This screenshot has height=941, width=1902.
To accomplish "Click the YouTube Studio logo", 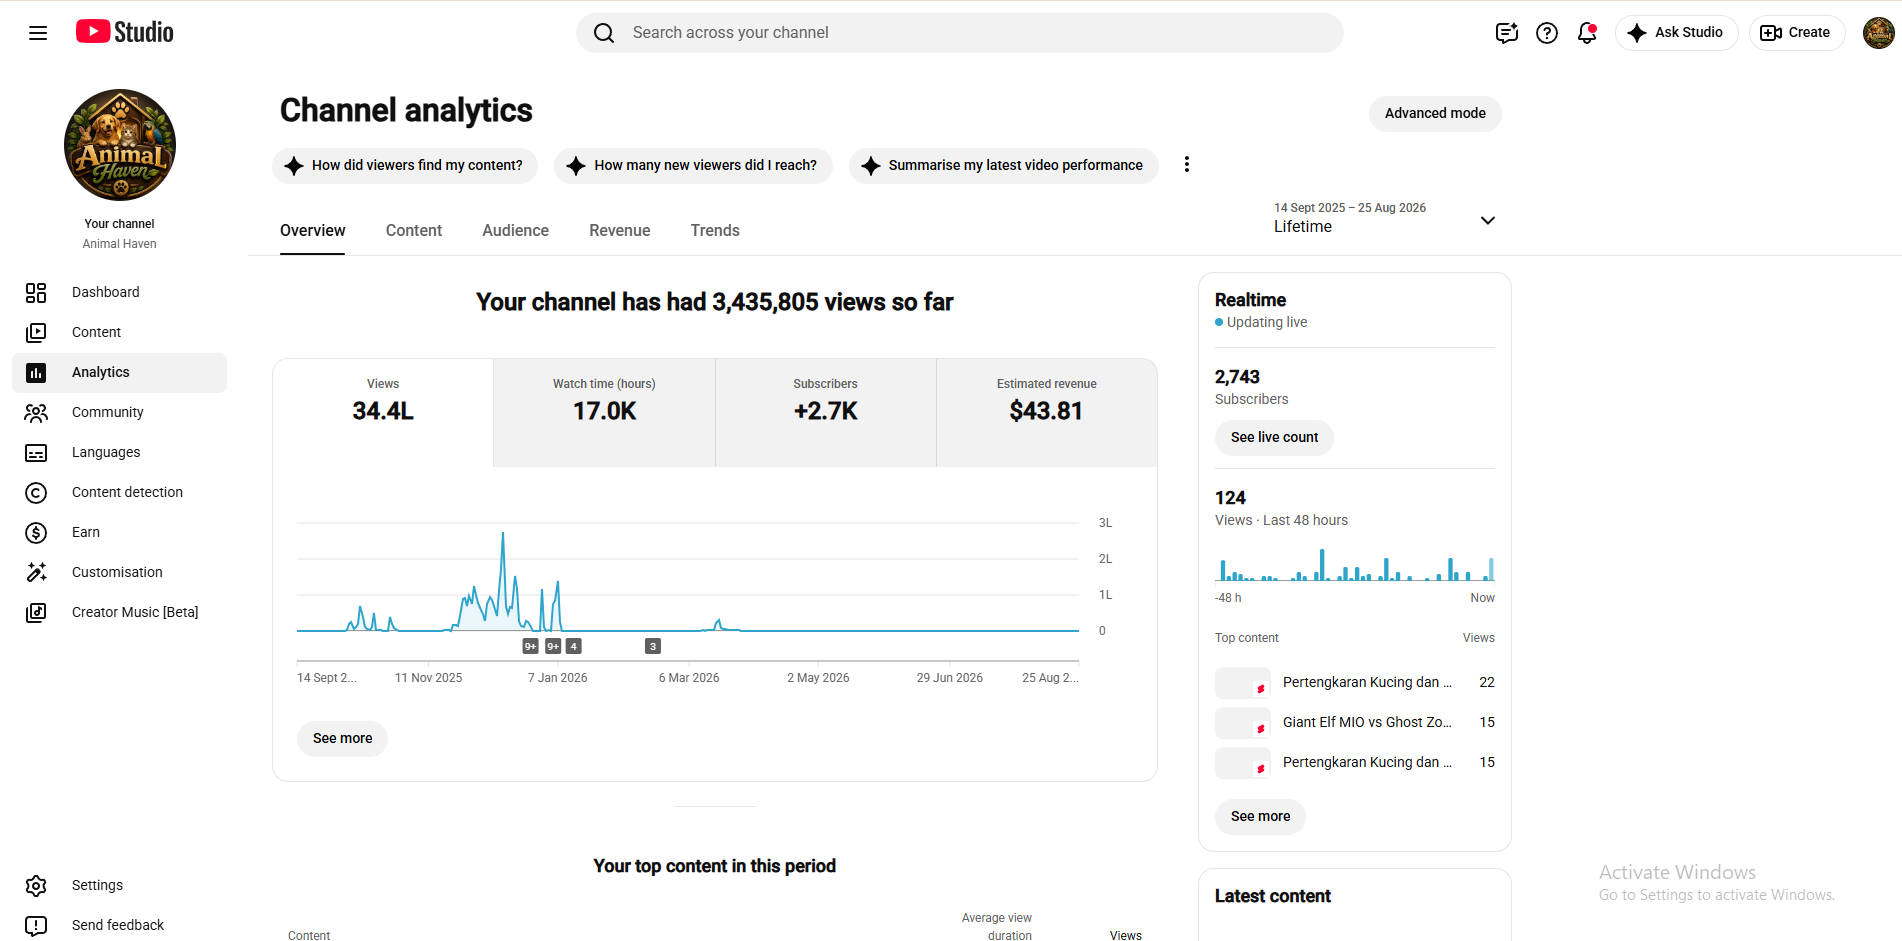I will [x=125, y=32].
